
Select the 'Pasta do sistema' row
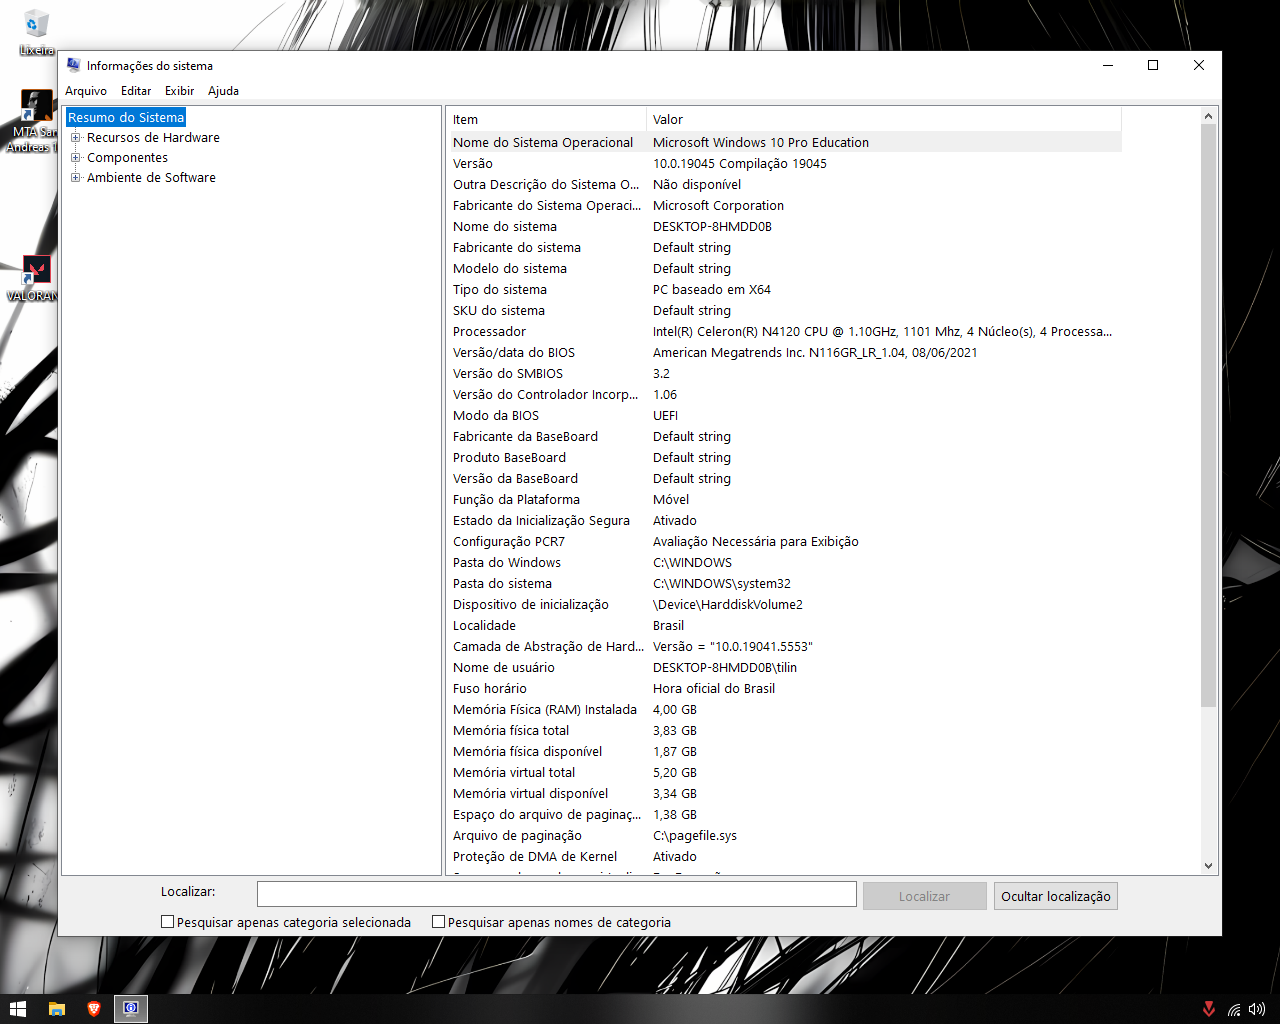[x=785, y=584]
